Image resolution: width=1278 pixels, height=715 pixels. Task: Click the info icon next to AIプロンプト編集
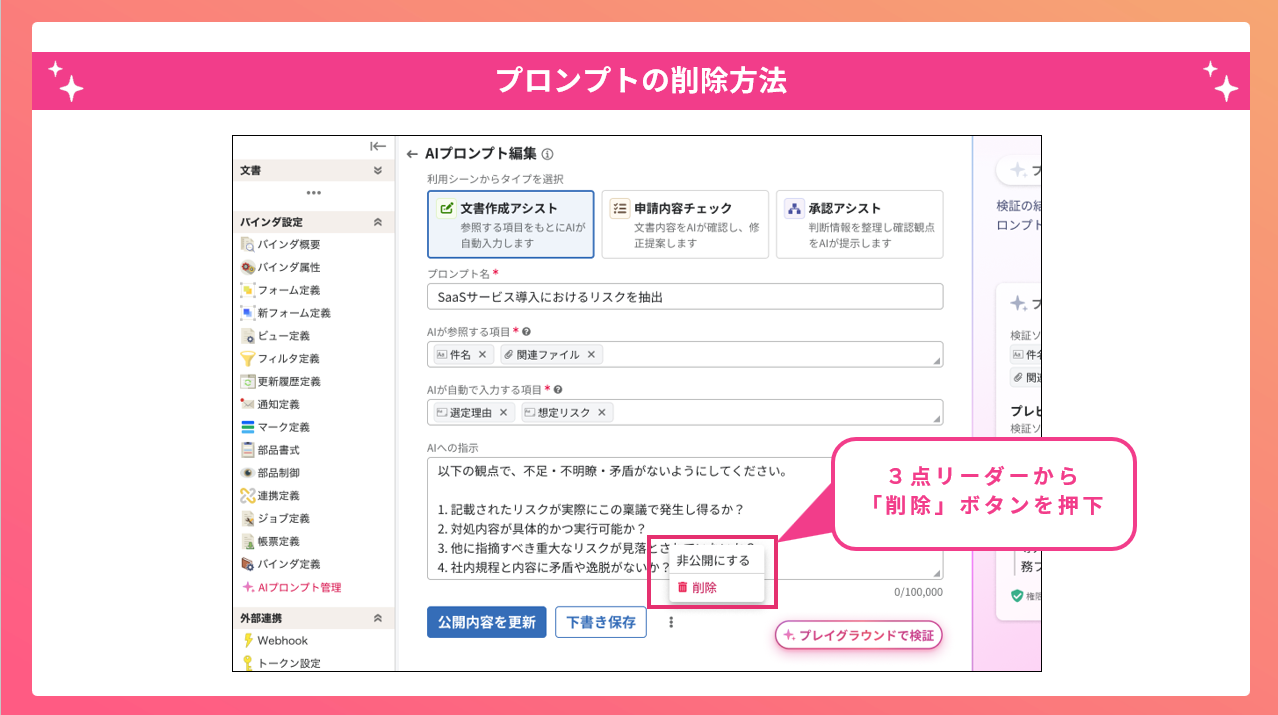(x=547, y=154)
